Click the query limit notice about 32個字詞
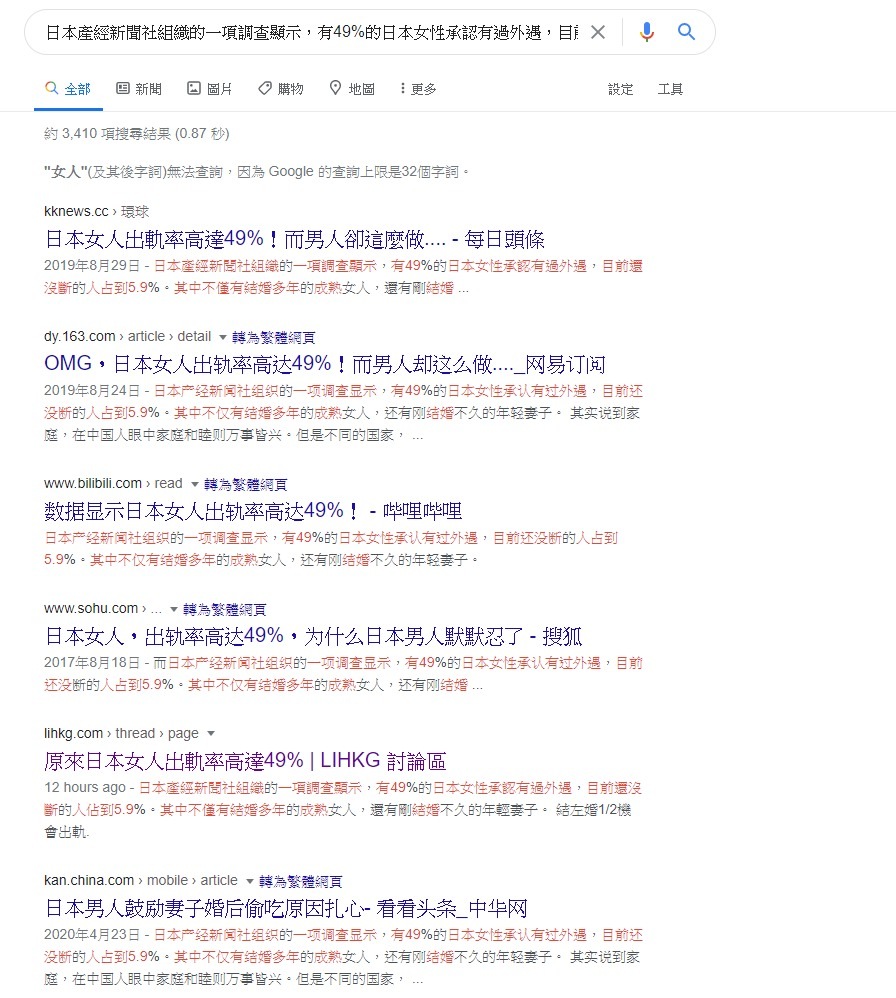This screenshot has height=998, width=896. click(x=257, y=171)
